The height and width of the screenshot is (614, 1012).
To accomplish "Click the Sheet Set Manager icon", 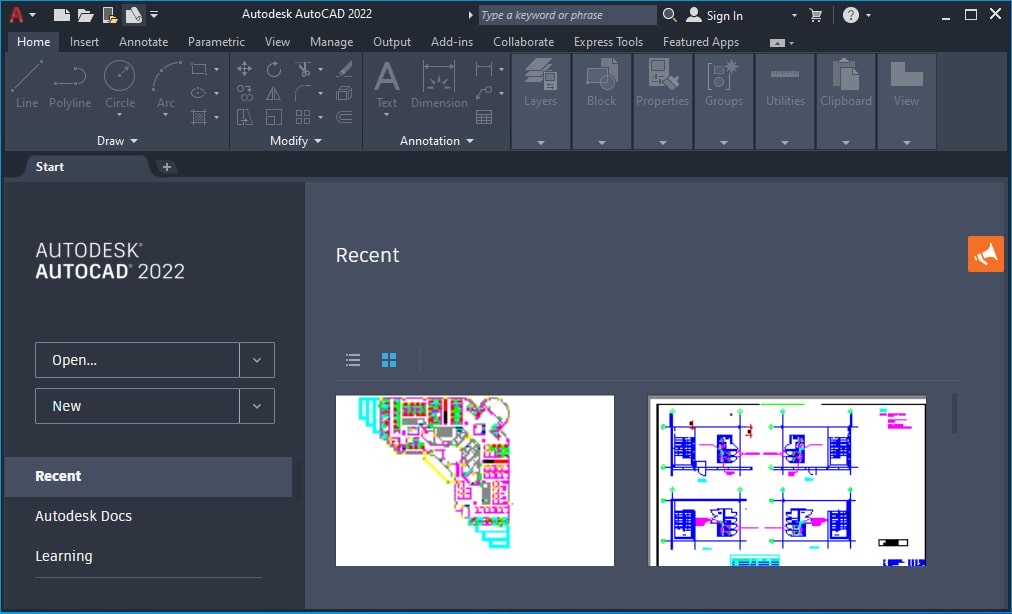I will (134, 15).
